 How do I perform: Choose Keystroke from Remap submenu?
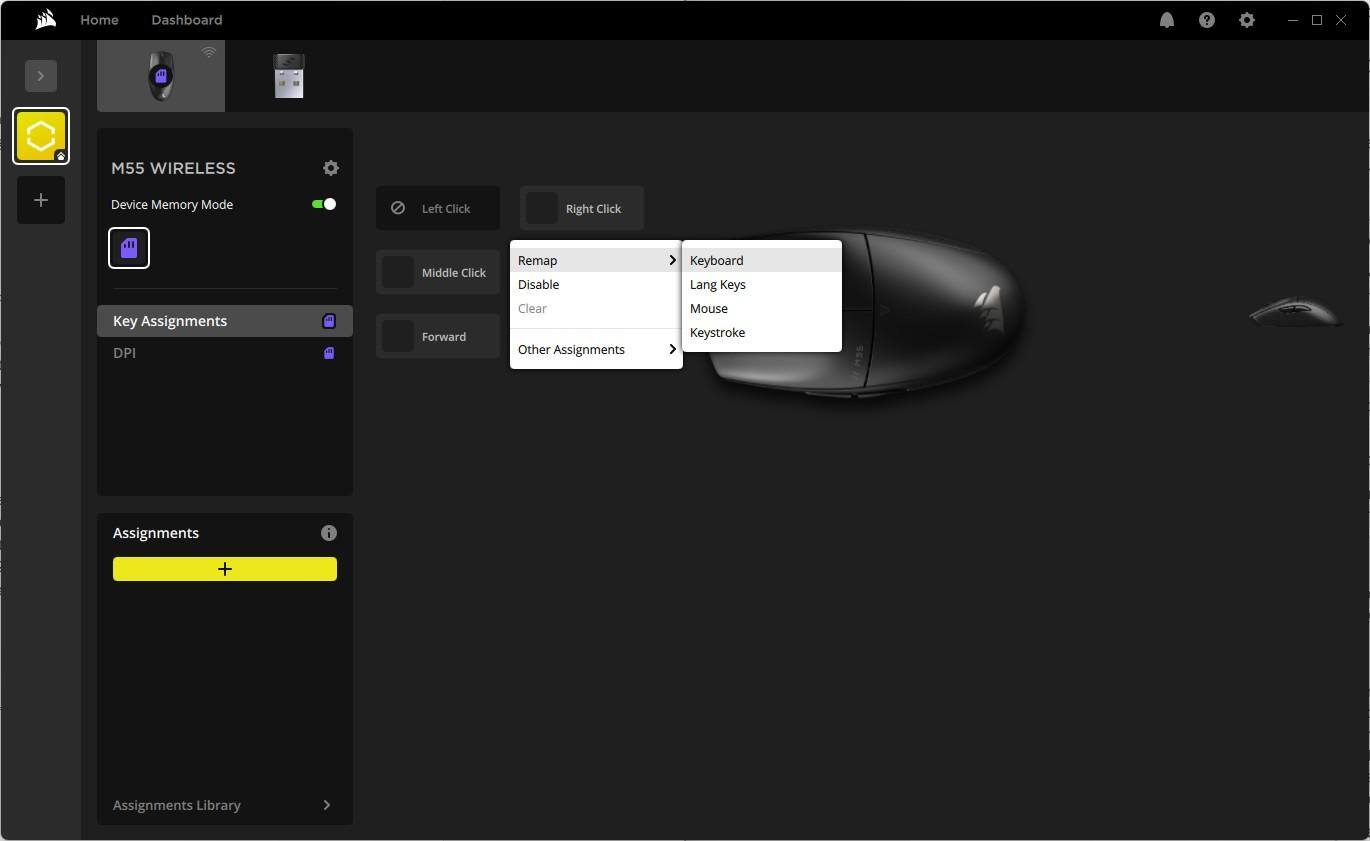(717, 332)
